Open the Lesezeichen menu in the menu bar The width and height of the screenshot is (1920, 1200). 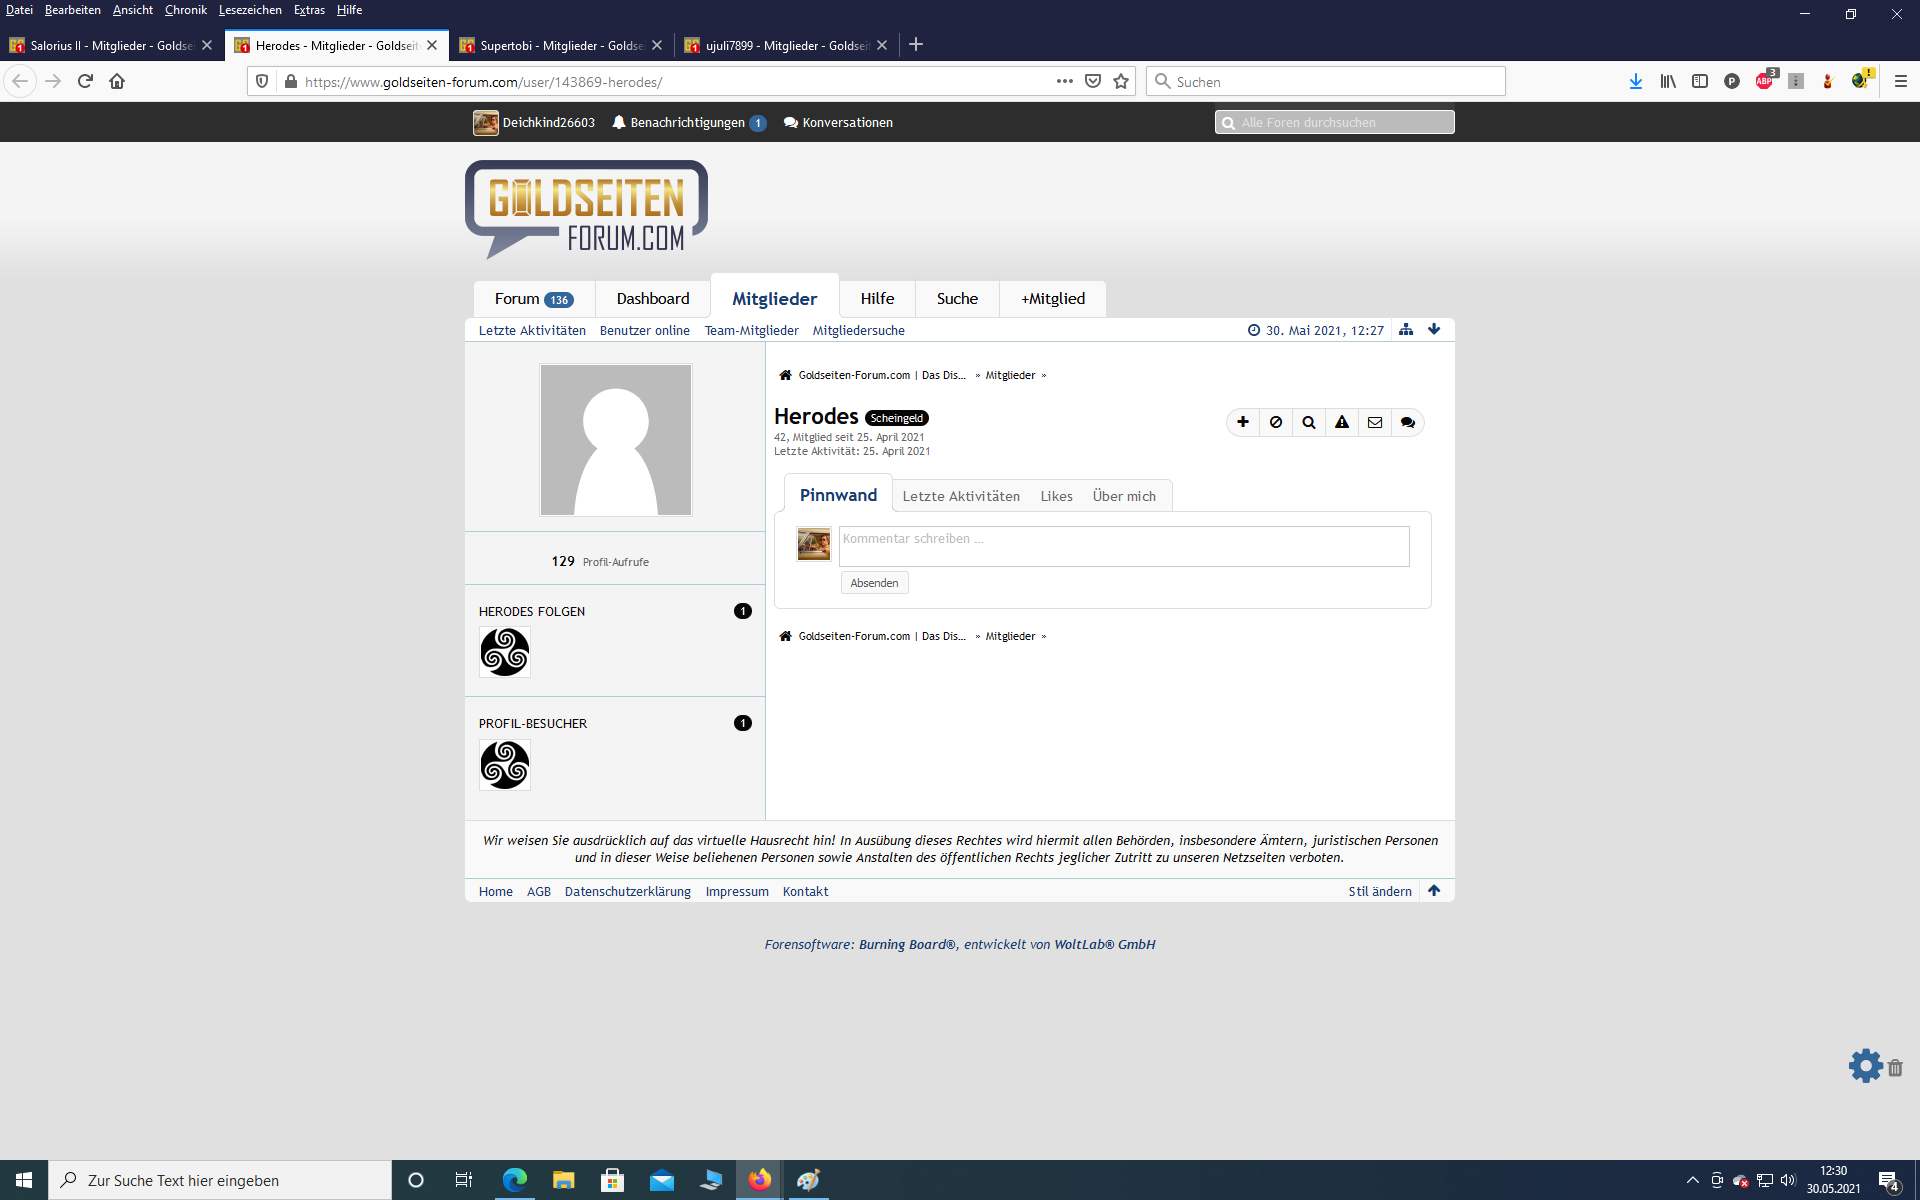250,10
